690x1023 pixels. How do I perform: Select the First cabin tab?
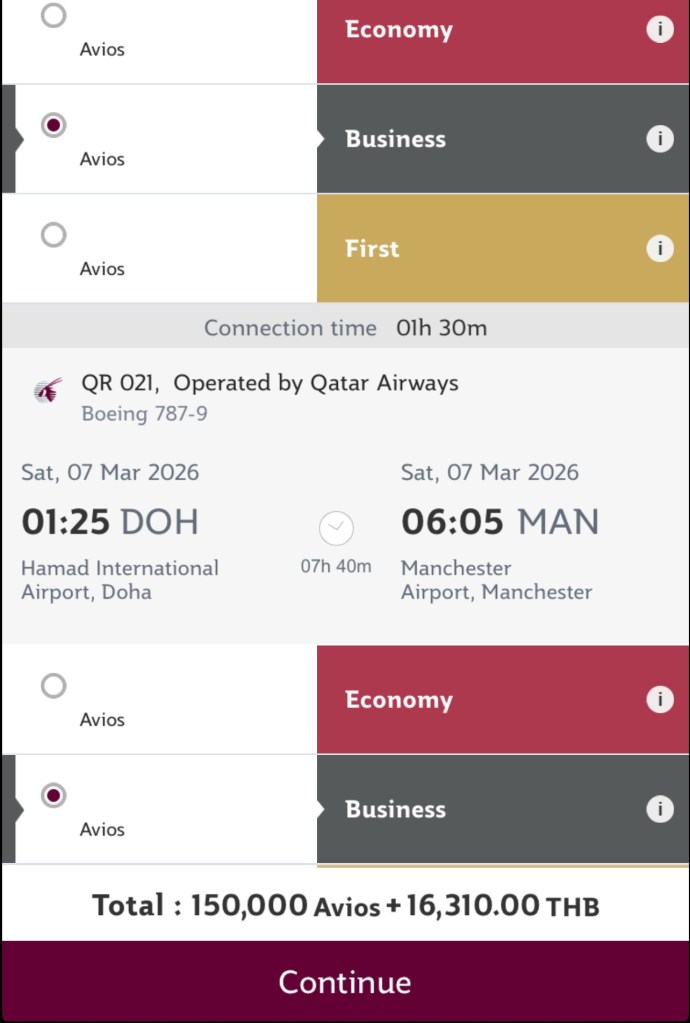tap(371, 249)
